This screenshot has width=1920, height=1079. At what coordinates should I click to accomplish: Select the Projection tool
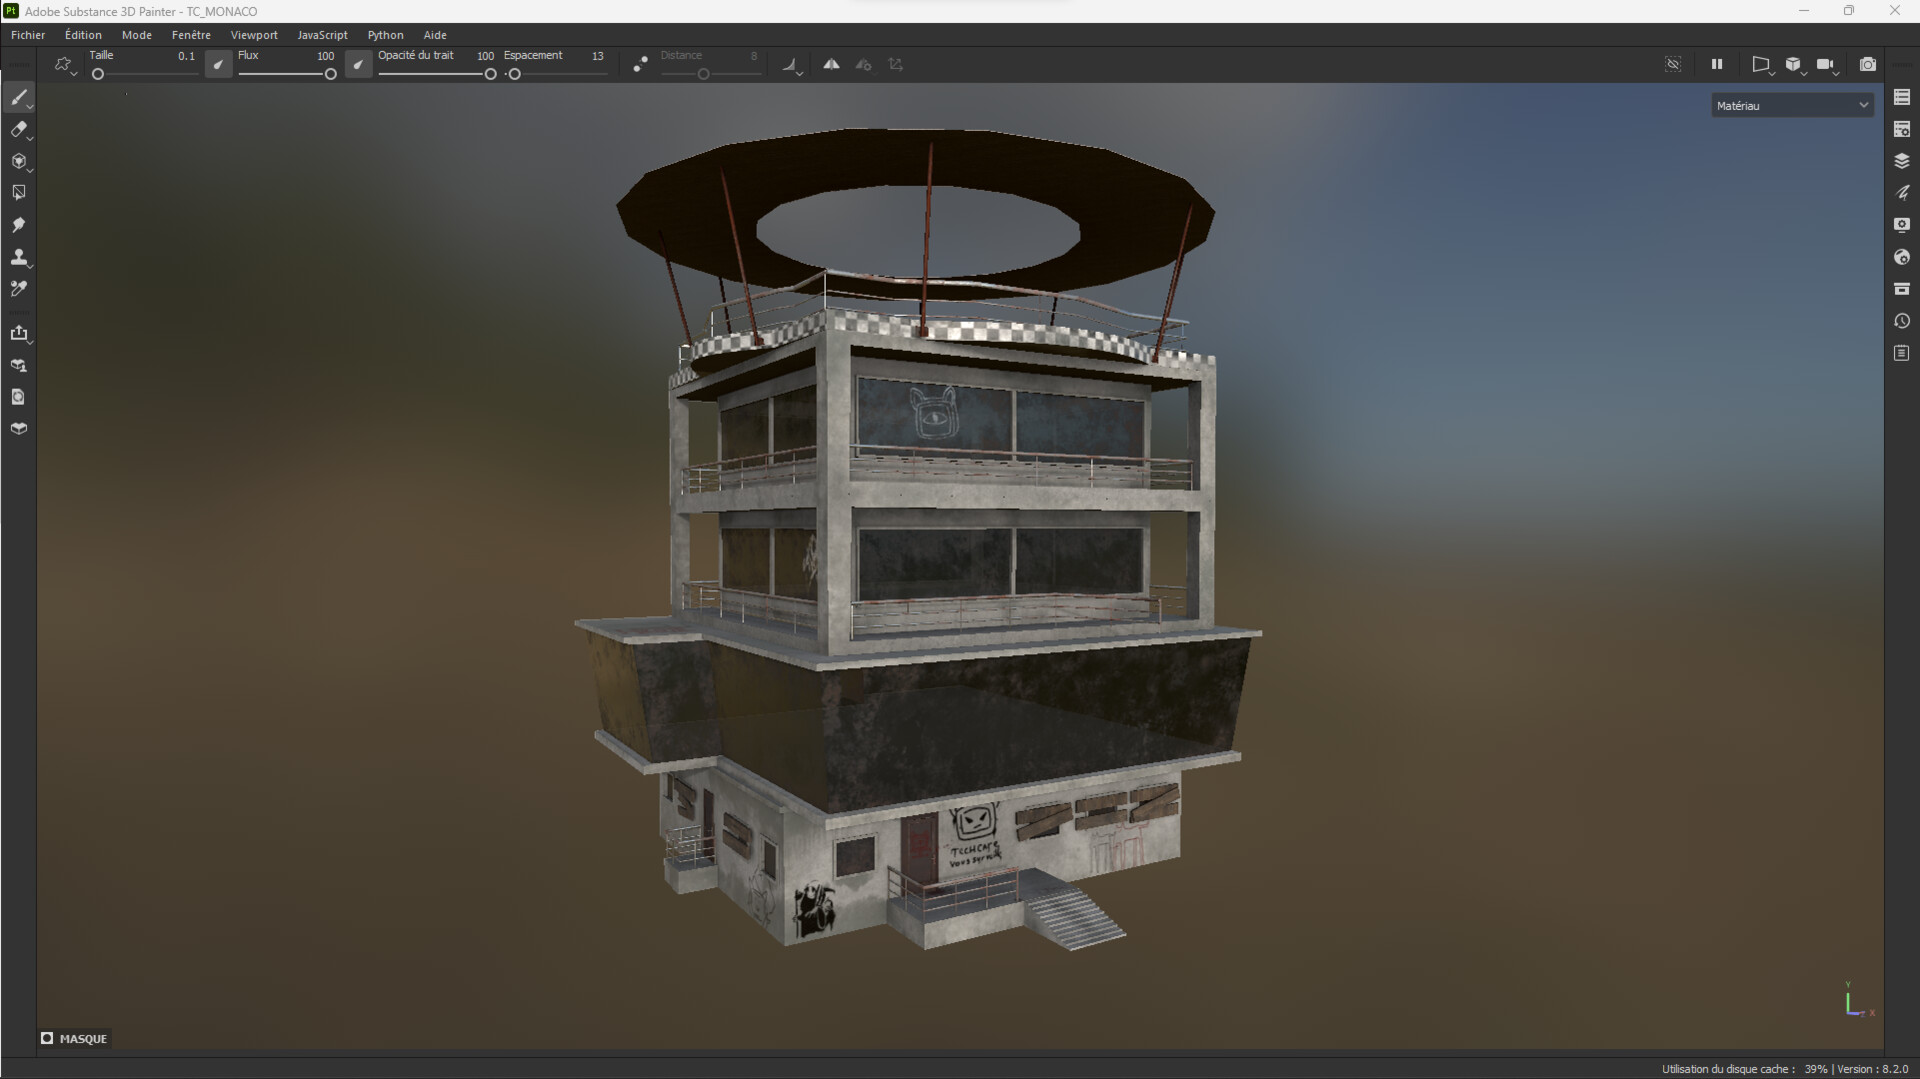pos(20,161)
